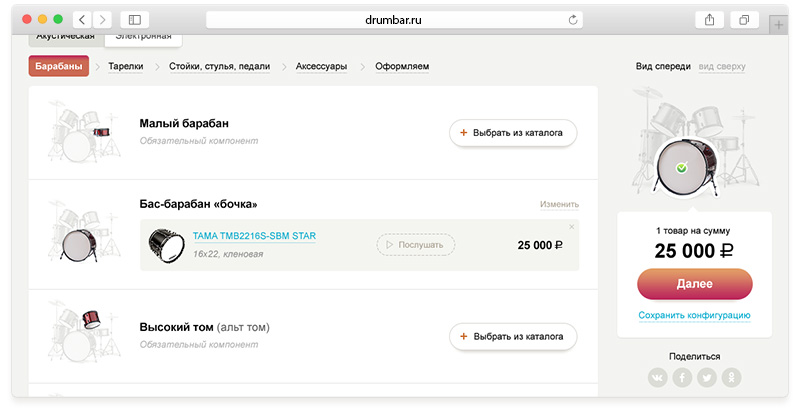The image size is (800, 415).
Task: Click "Сохранить конфигурацию" link
Action: 694,316
